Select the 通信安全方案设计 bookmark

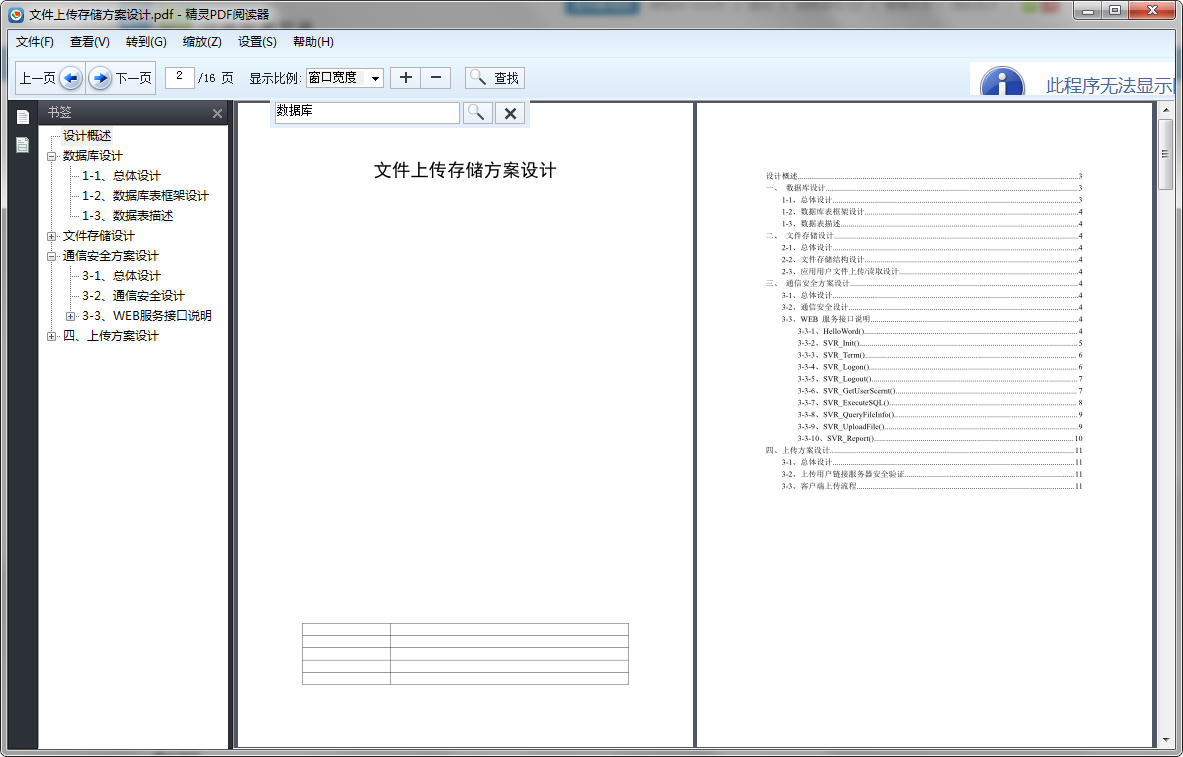pos(111,256)
